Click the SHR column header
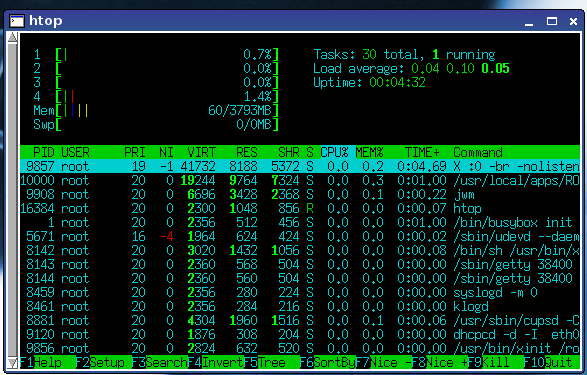The image size is (587, 375). click(x=289, y=152)
